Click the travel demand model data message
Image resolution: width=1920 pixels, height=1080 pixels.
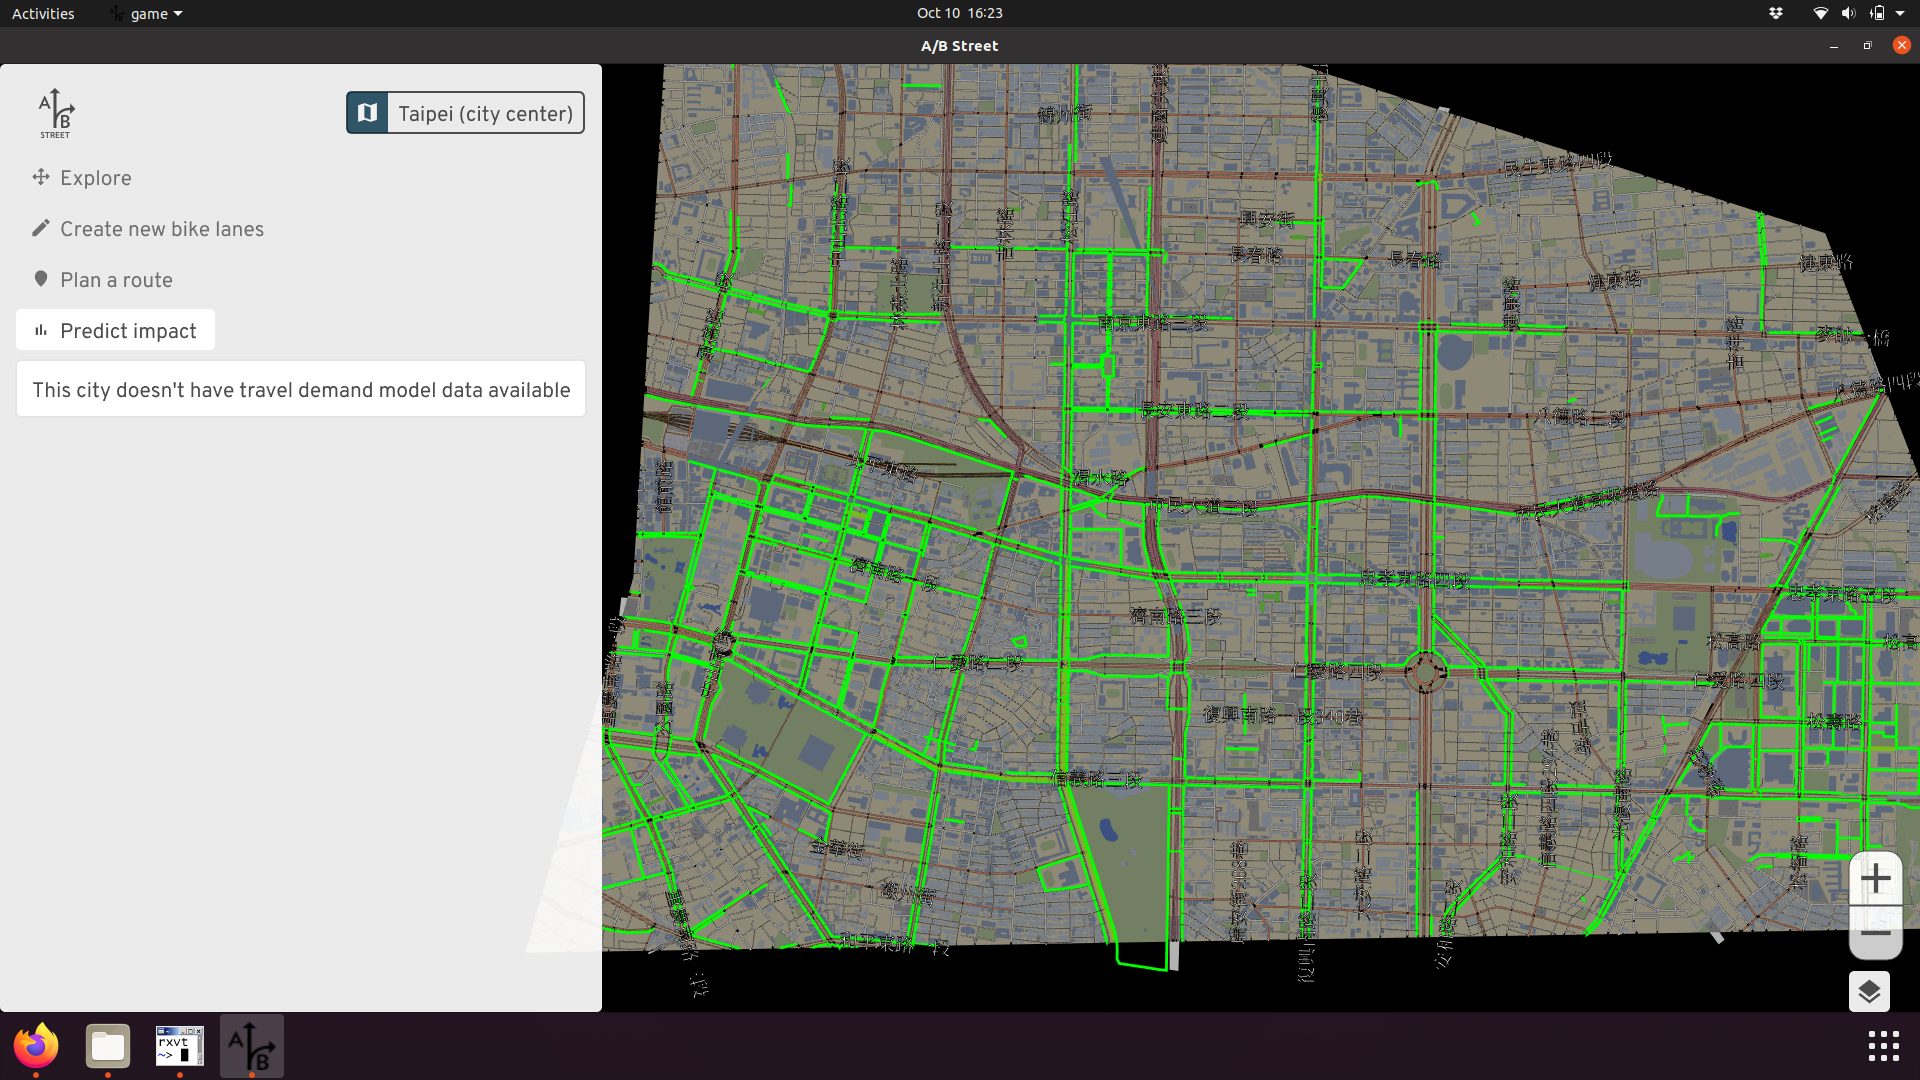pyautogui.click(x=301, y=389)
